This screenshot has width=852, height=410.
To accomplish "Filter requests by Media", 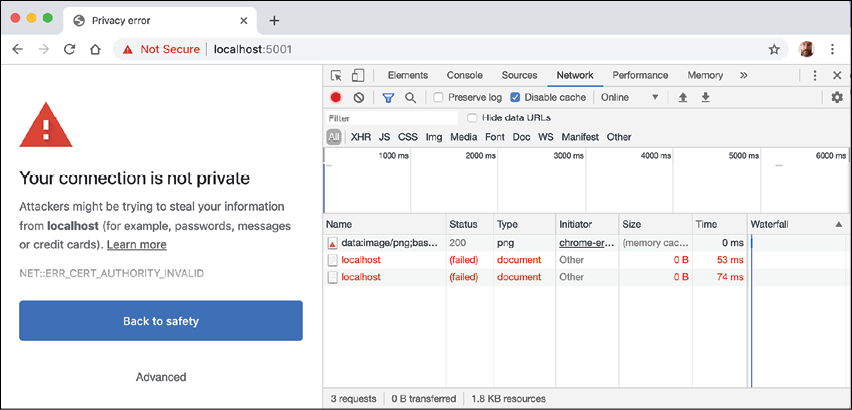I will point(463,137).
